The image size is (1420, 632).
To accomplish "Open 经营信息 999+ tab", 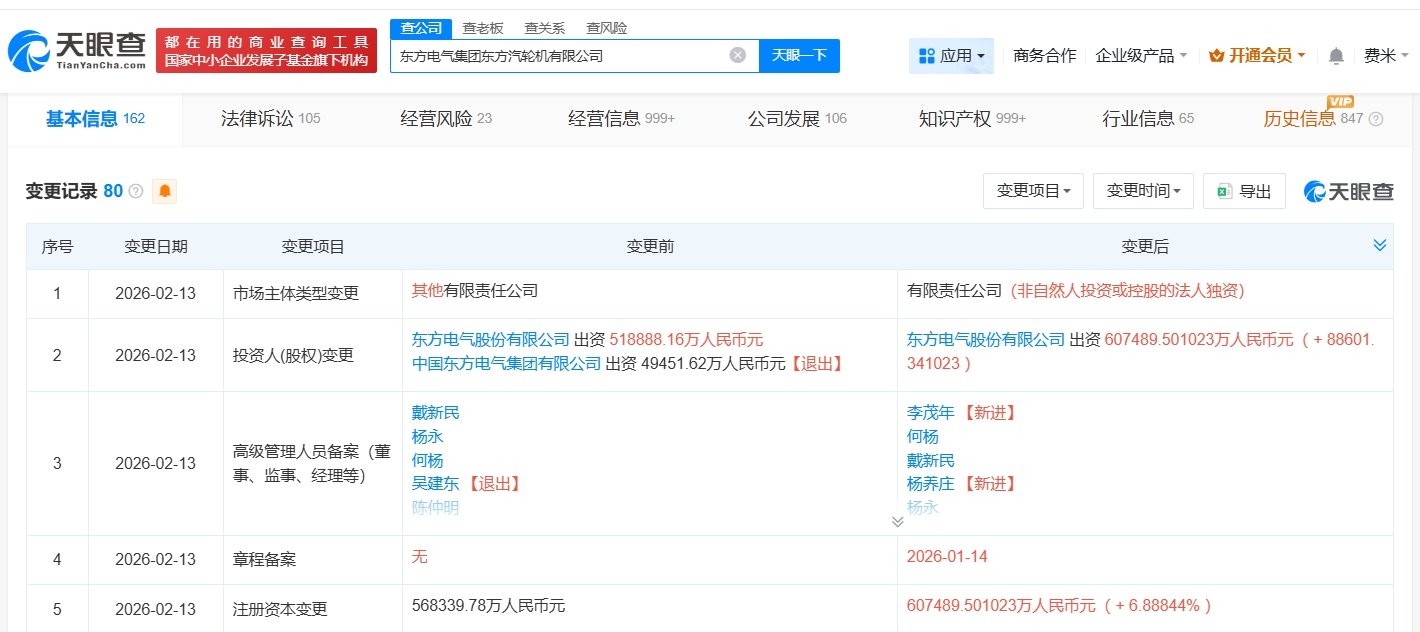I will point(622,119).
